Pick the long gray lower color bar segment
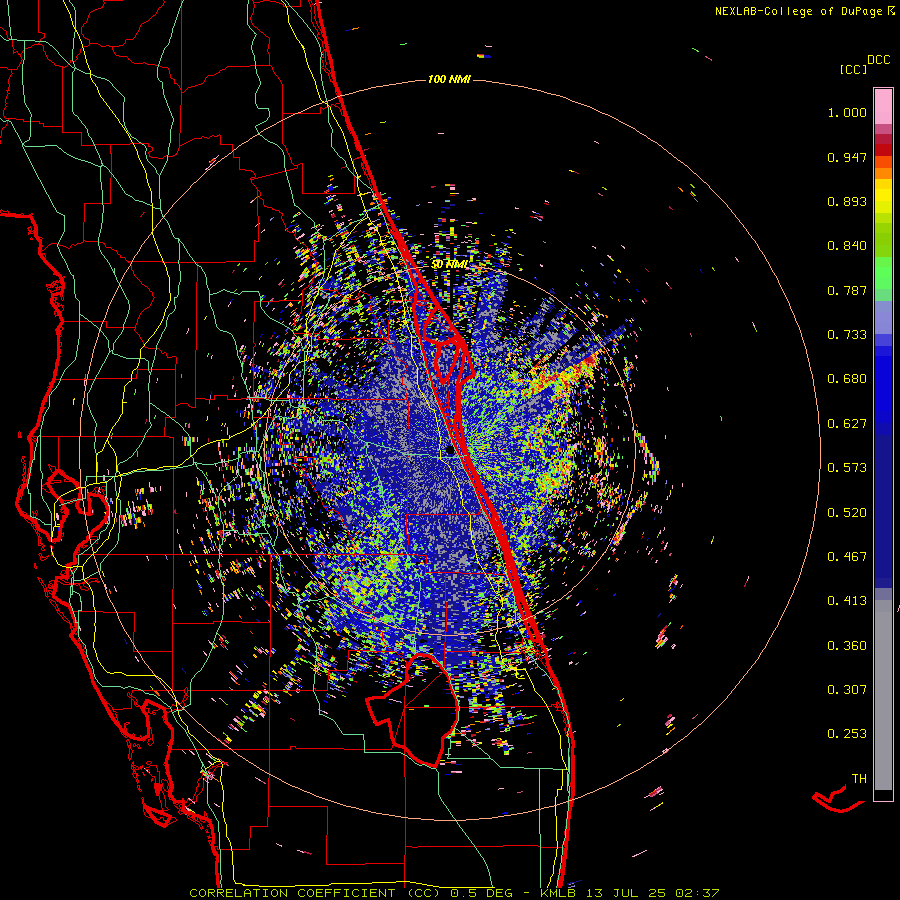 883,695
